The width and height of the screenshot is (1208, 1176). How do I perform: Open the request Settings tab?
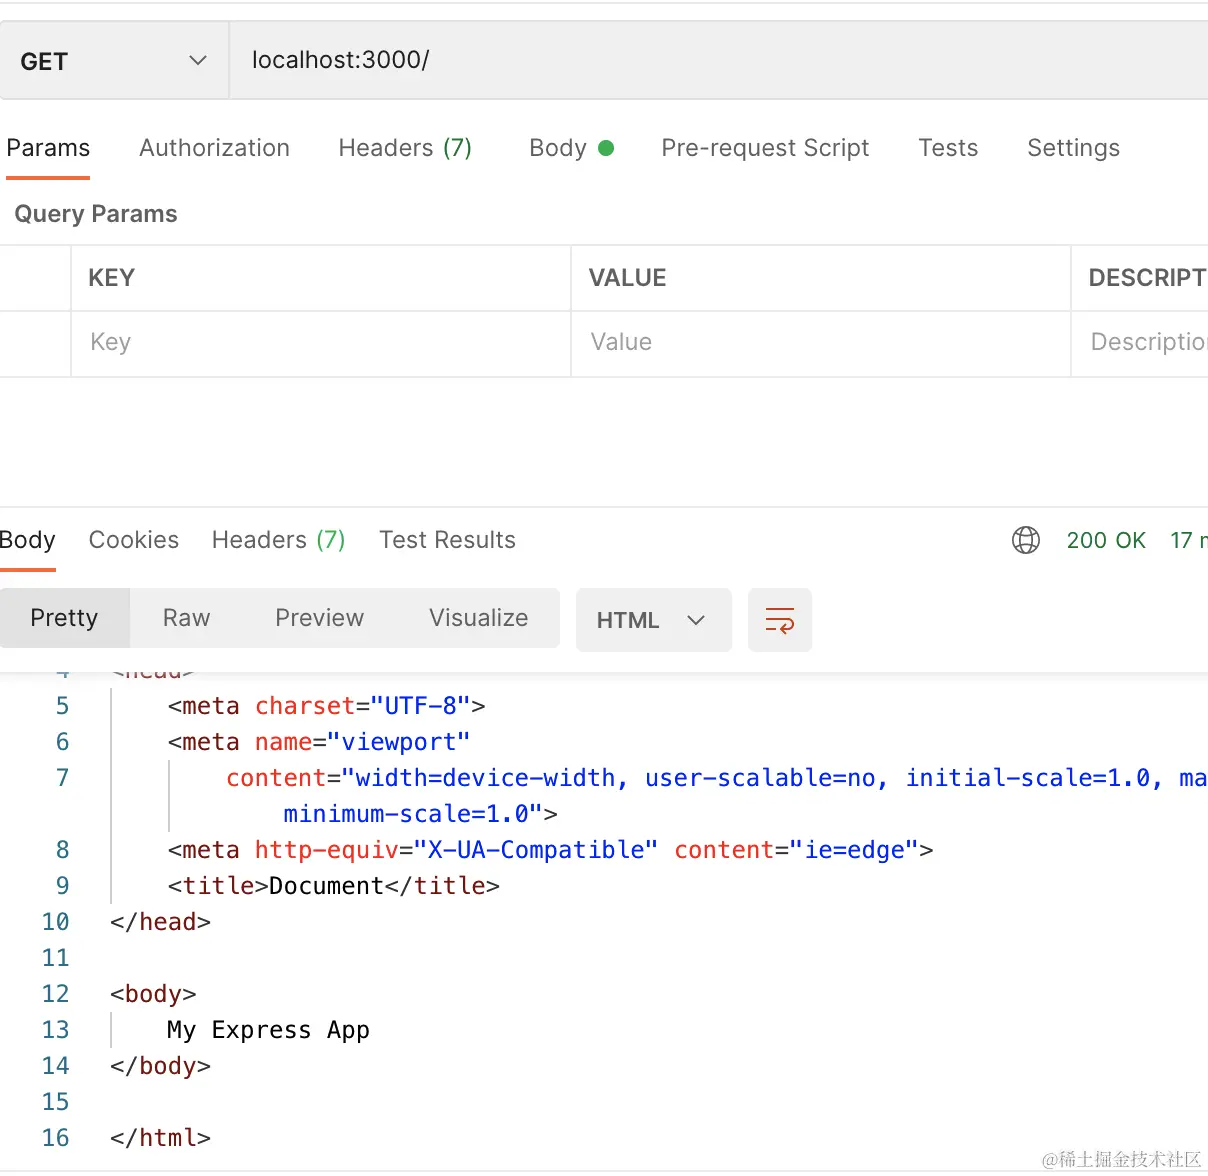(x=1073, y=148)
